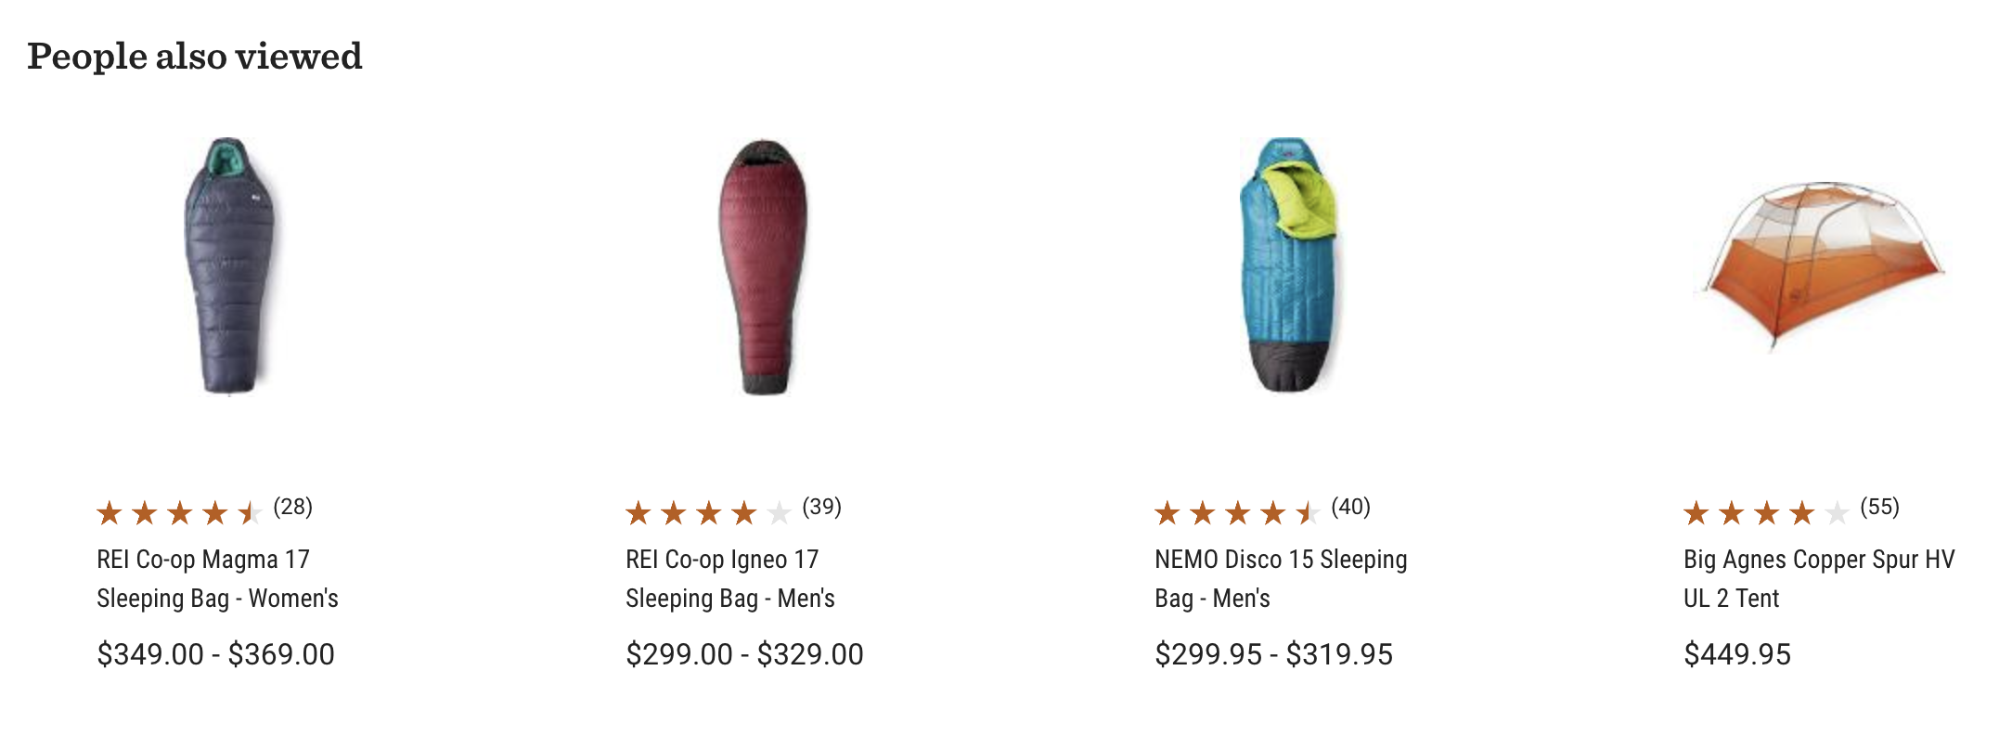Open the orange Copper Spur tent image

click(x=1823, y=266)
